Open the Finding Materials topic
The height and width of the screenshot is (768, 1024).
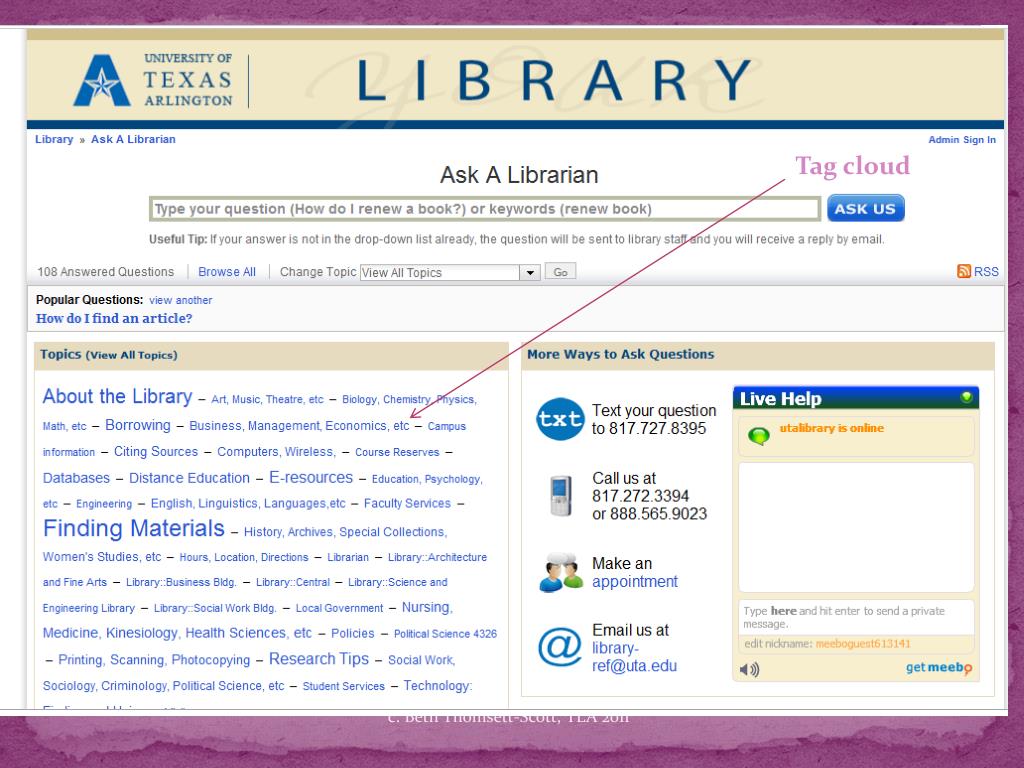(x=133, y=528)
